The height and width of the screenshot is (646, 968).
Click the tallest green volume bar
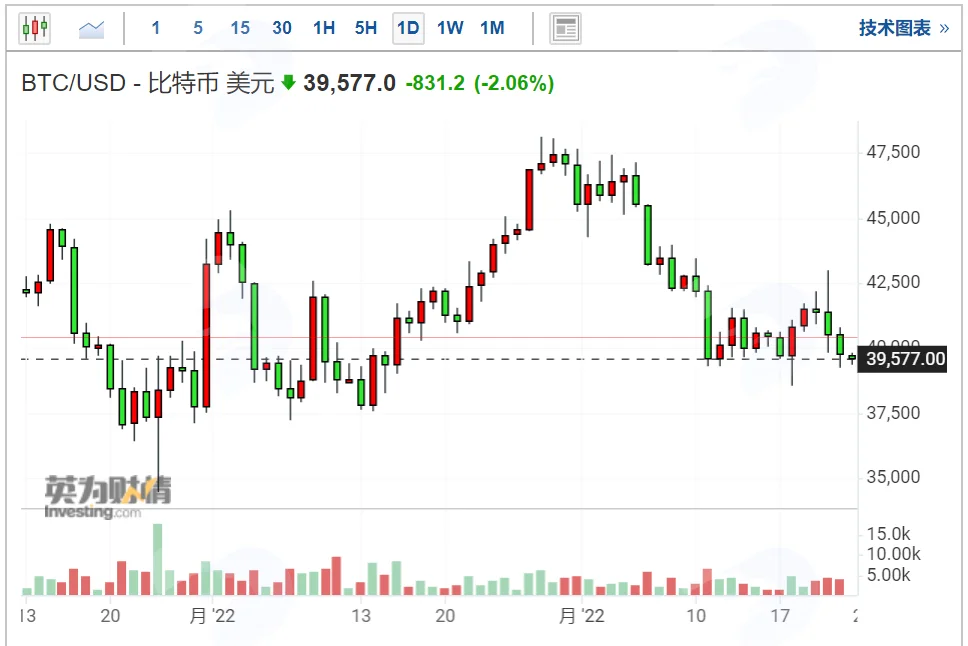pos(157,560)
